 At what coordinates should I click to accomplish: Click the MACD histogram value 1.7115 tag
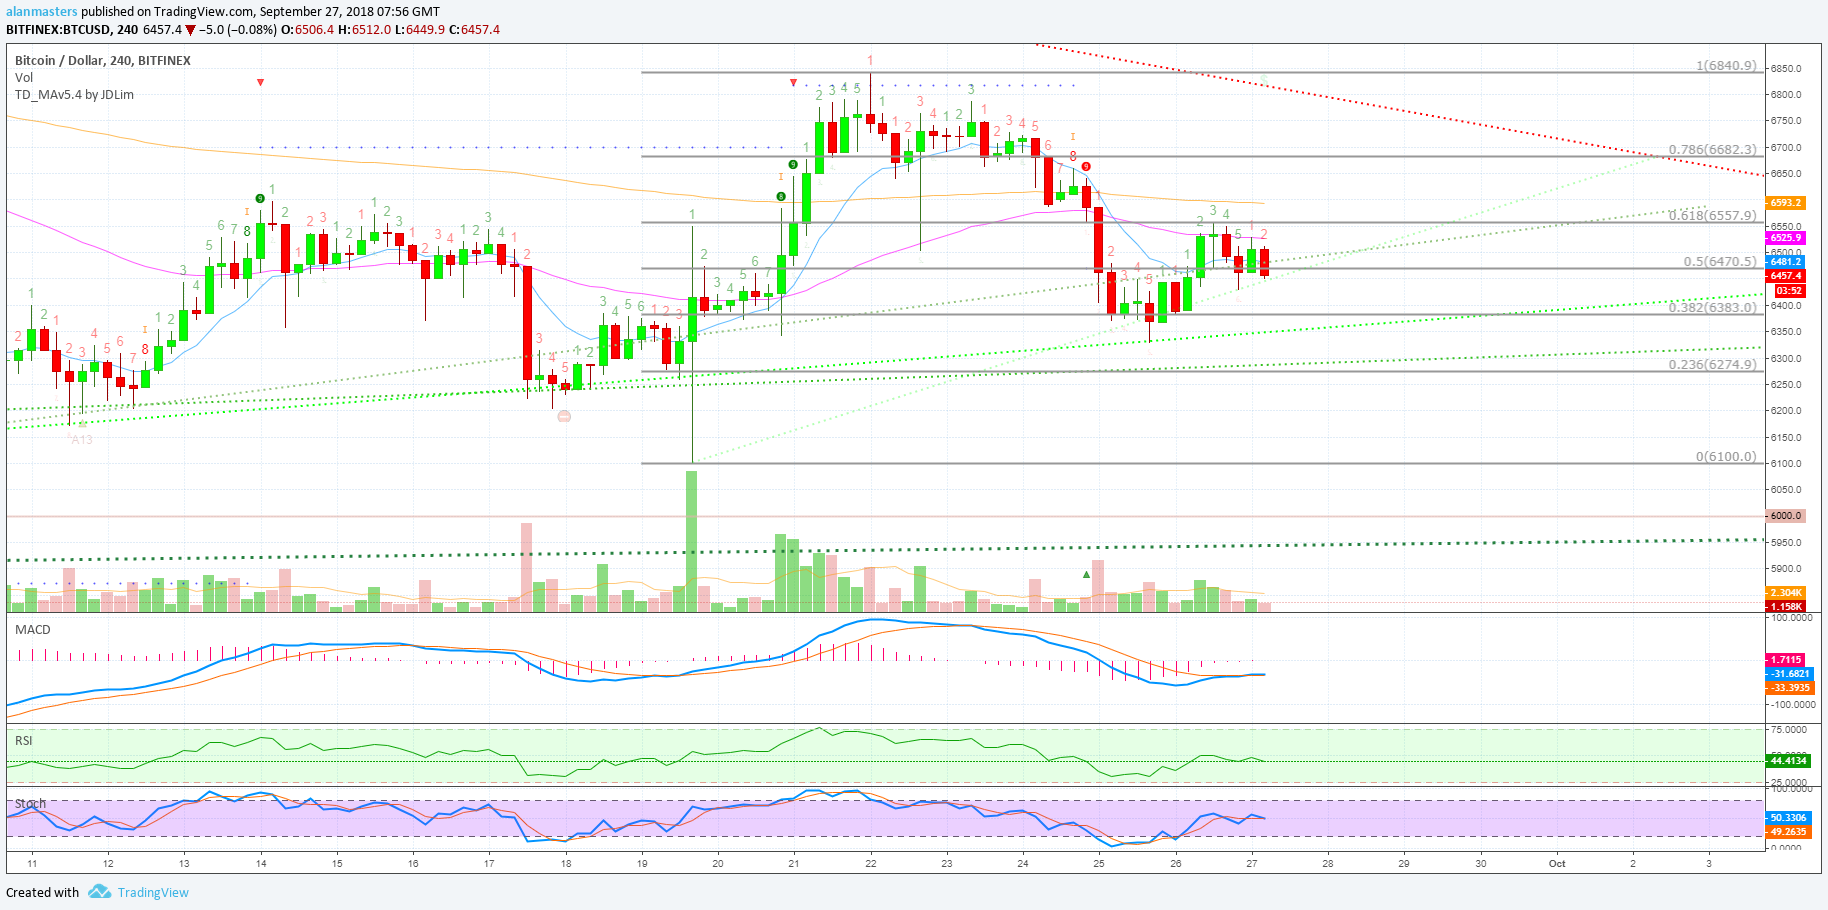point(1785,660)
